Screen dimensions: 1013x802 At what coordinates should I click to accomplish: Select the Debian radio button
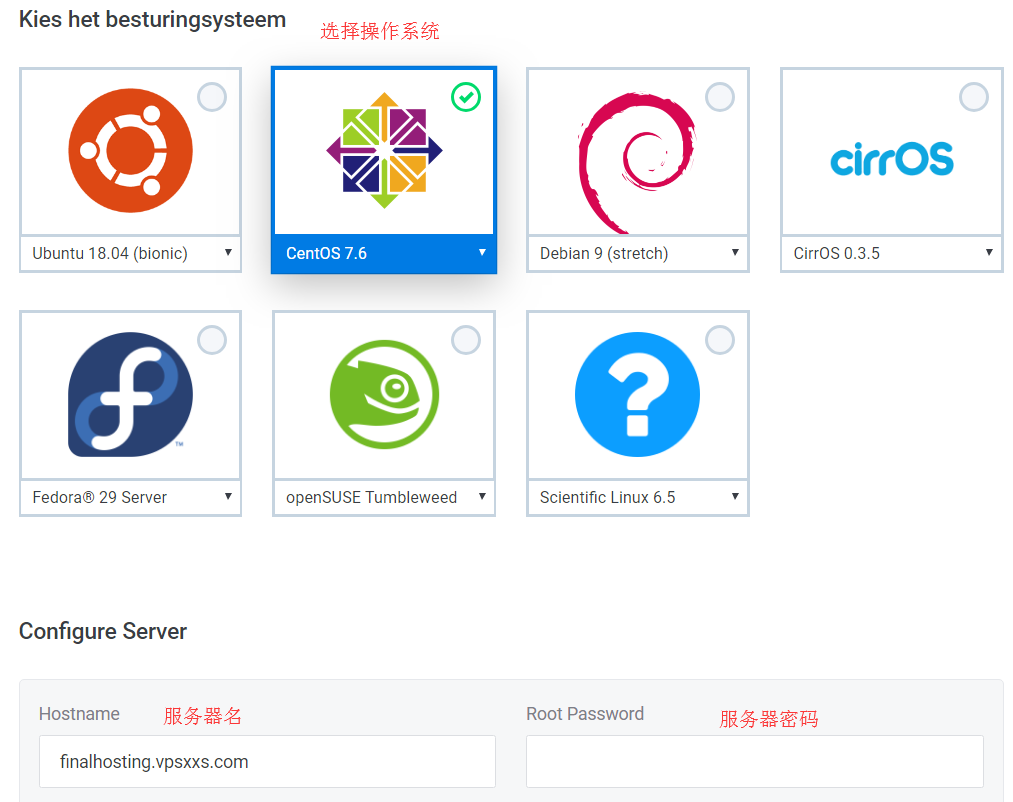(720, 97)
